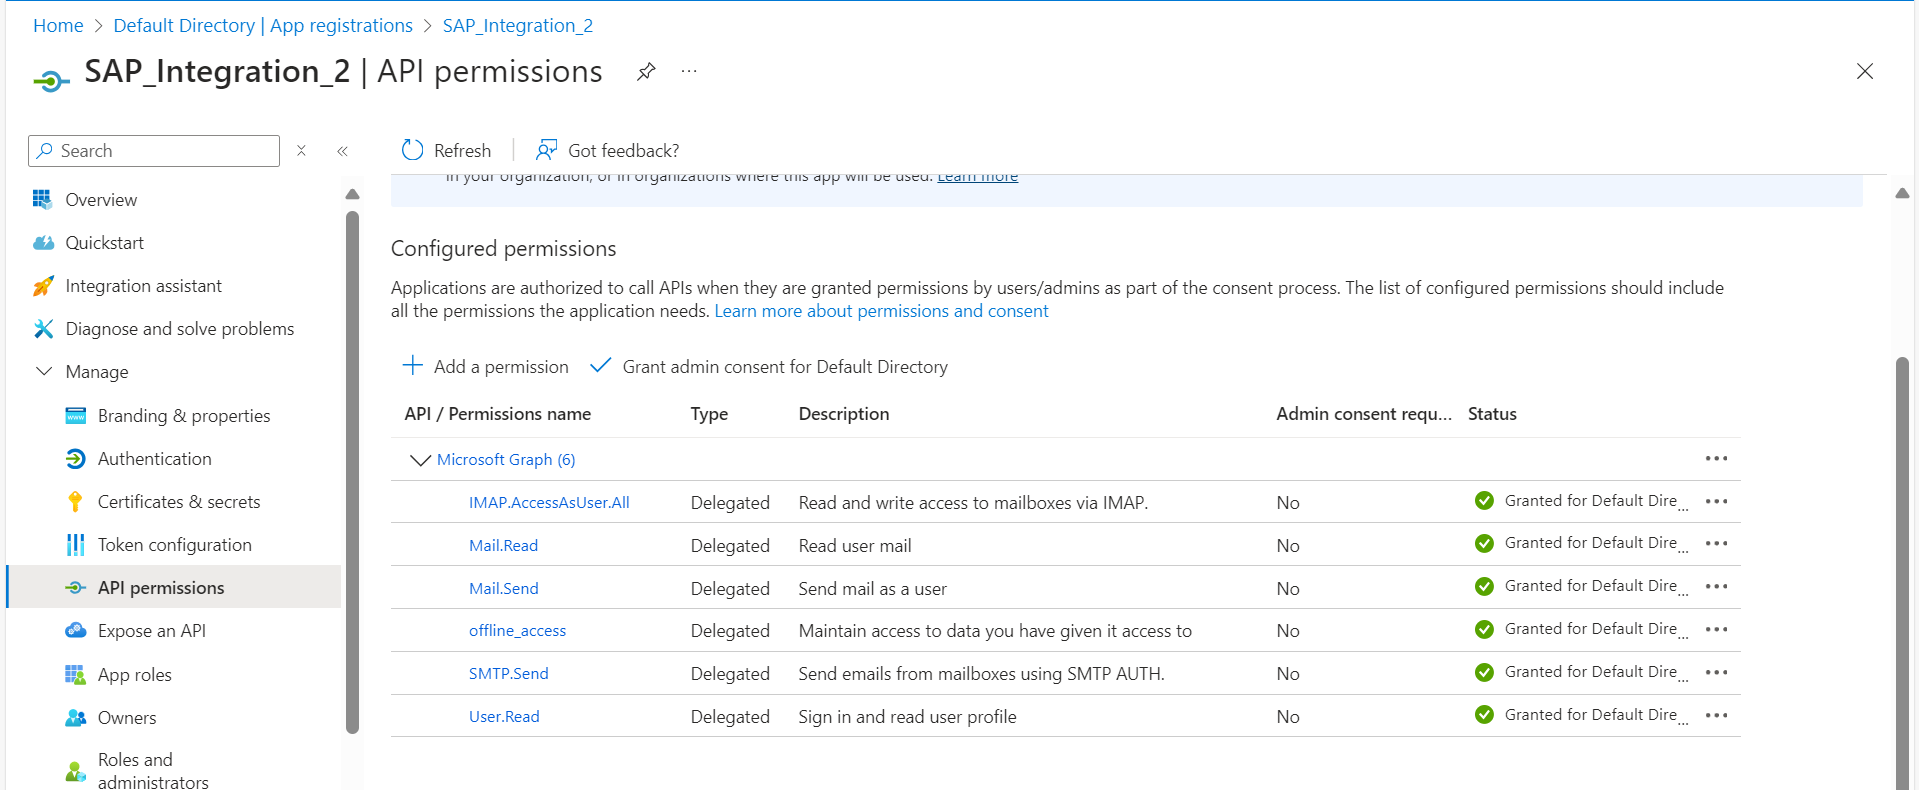Click Home breadcrumb link
This screenshot has width=1919, height=790.
point(58,26)
